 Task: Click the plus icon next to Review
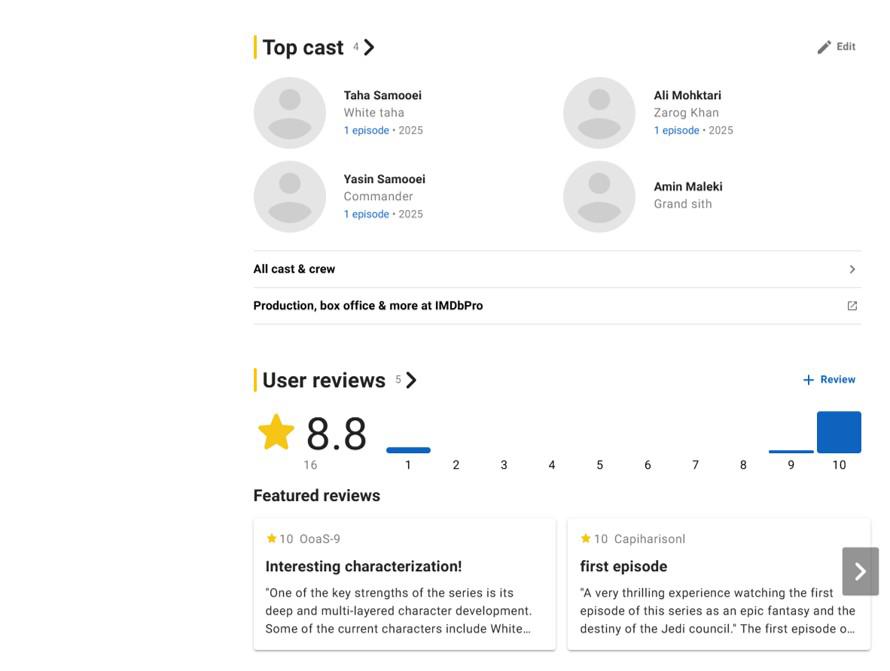(808, 380)
